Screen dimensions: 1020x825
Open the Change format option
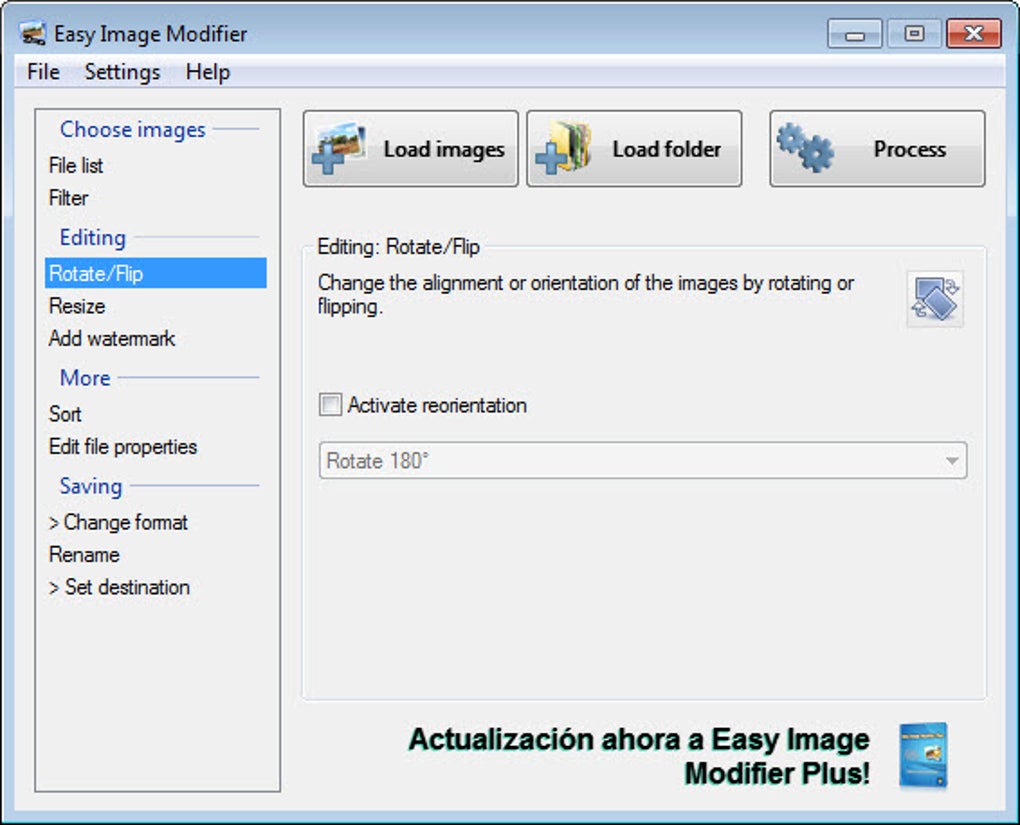point(118,522)
